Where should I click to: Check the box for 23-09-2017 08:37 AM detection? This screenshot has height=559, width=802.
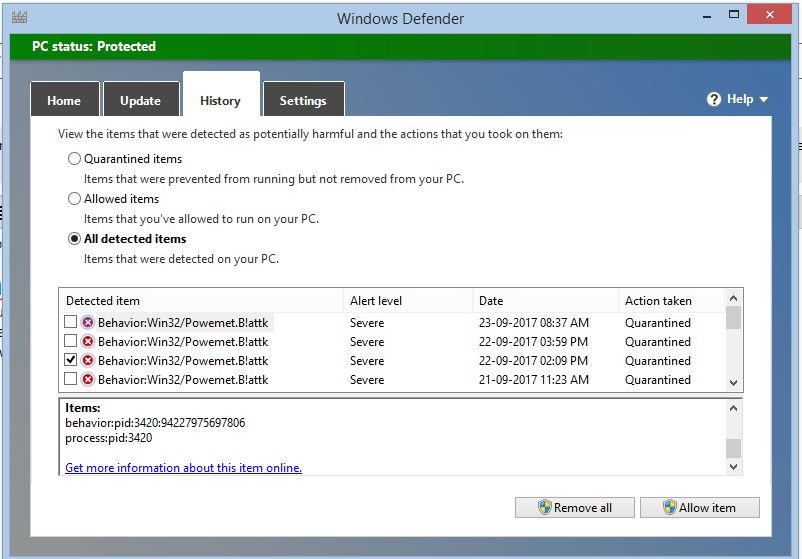[x=71, y=322]
